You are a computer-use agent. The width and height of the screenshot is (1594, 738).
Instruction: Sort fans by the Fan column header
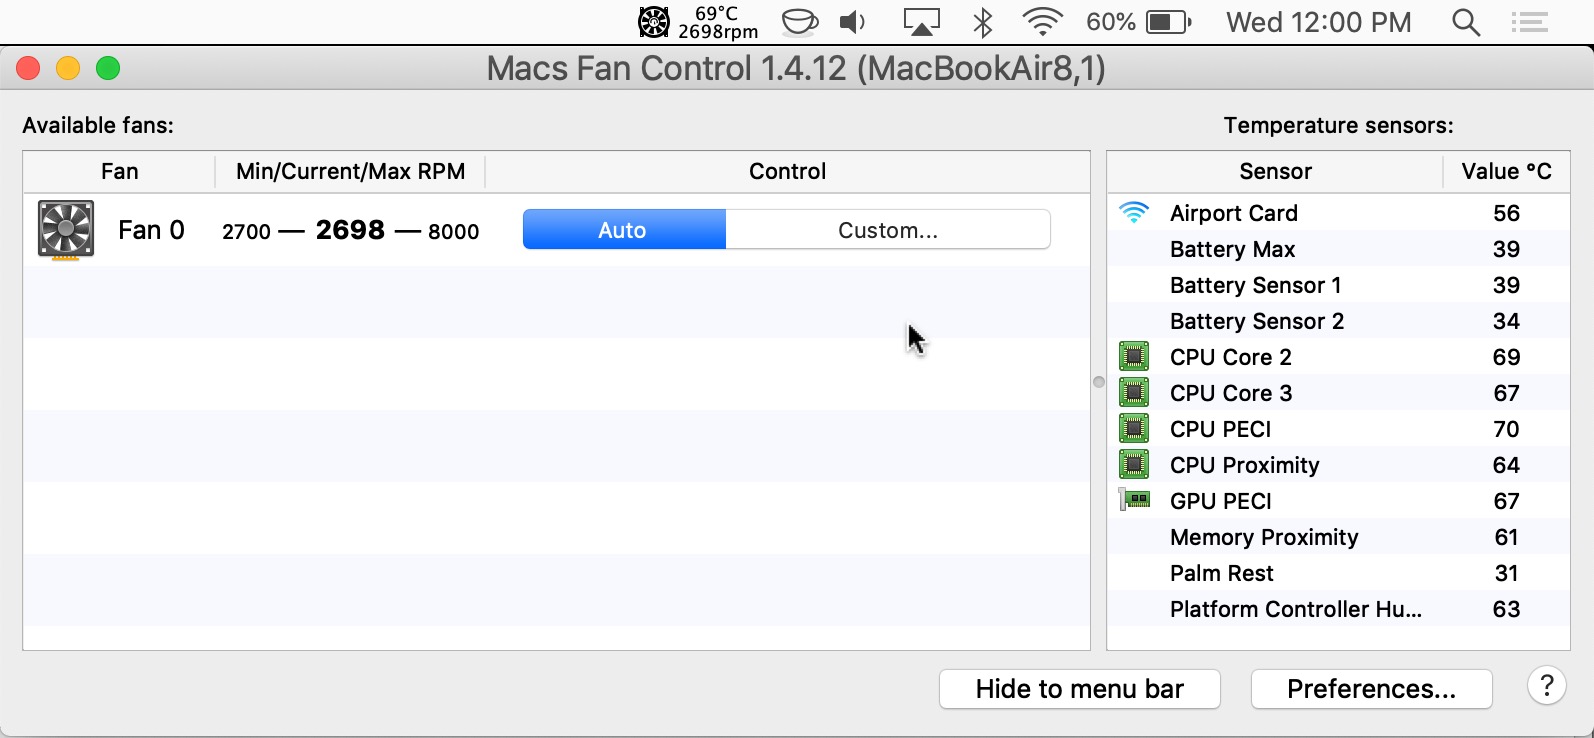coord(119,171)
